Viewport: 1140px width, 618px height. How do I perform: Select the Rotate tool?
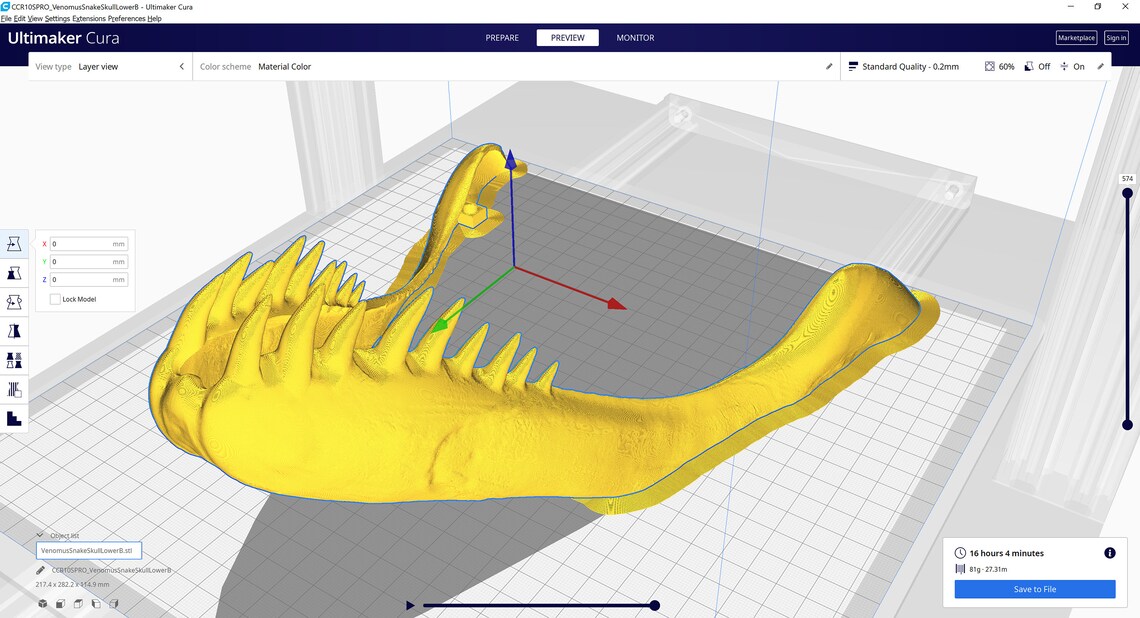tap(14, 301)
